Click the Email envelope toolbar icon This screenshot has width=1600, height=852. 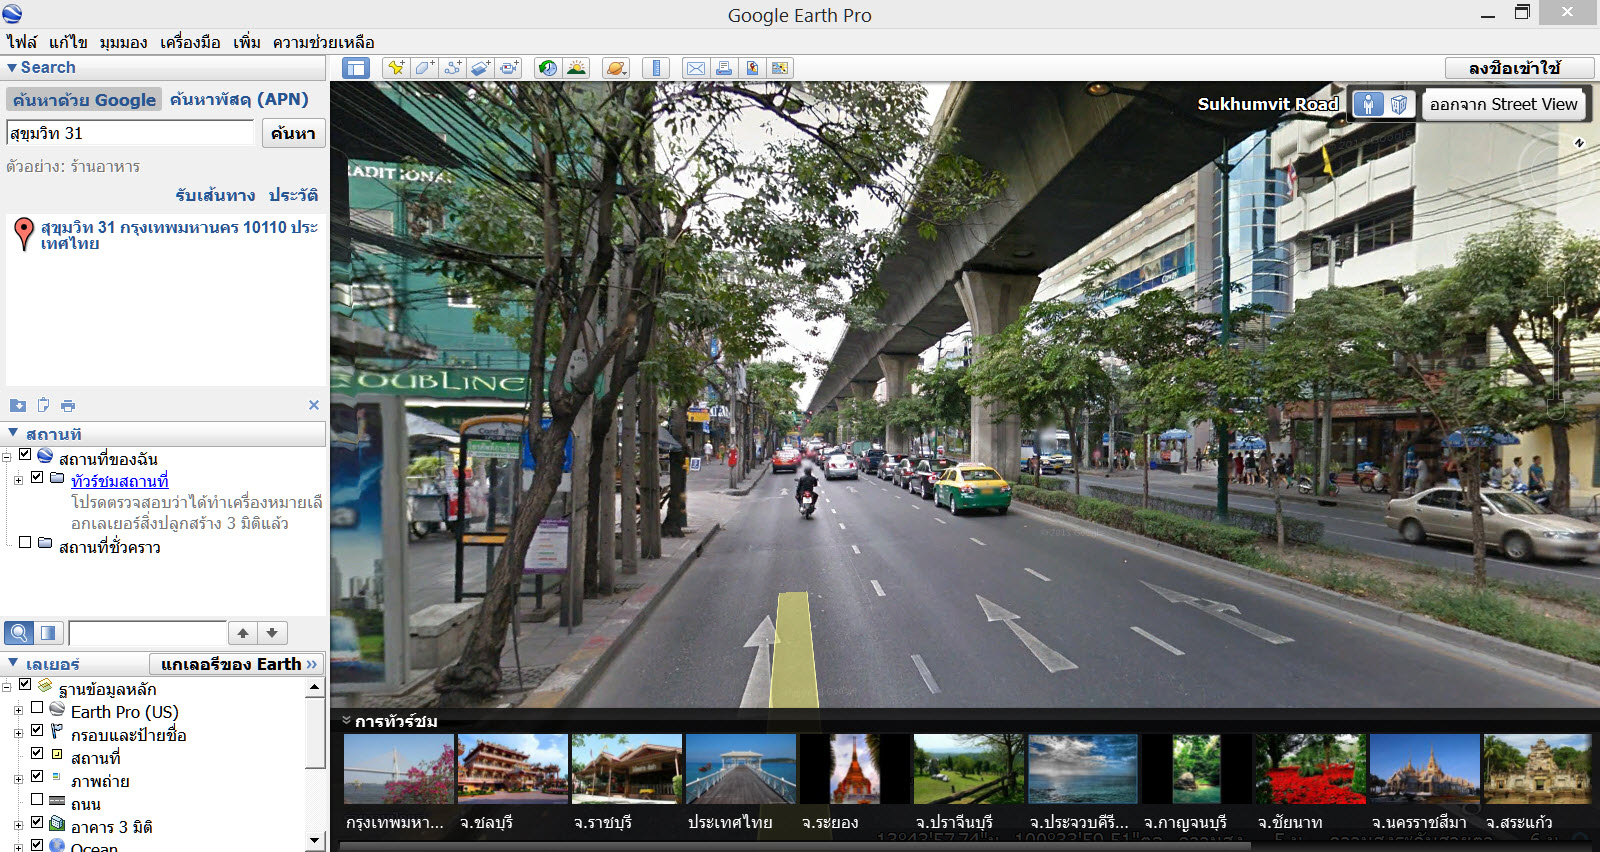pos(695,68)
